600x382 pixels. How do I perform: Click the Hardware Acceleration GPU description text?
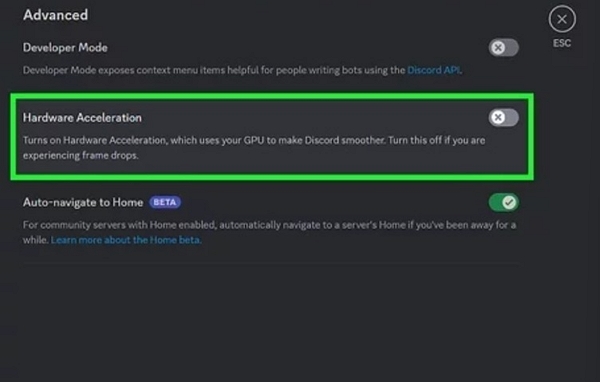[254, 148]
